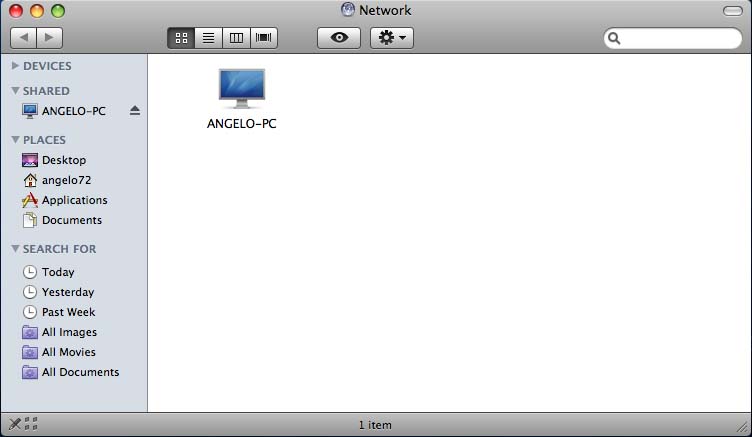Collapse the SHARED section
The image size is (752, 437).
(15, 91)
